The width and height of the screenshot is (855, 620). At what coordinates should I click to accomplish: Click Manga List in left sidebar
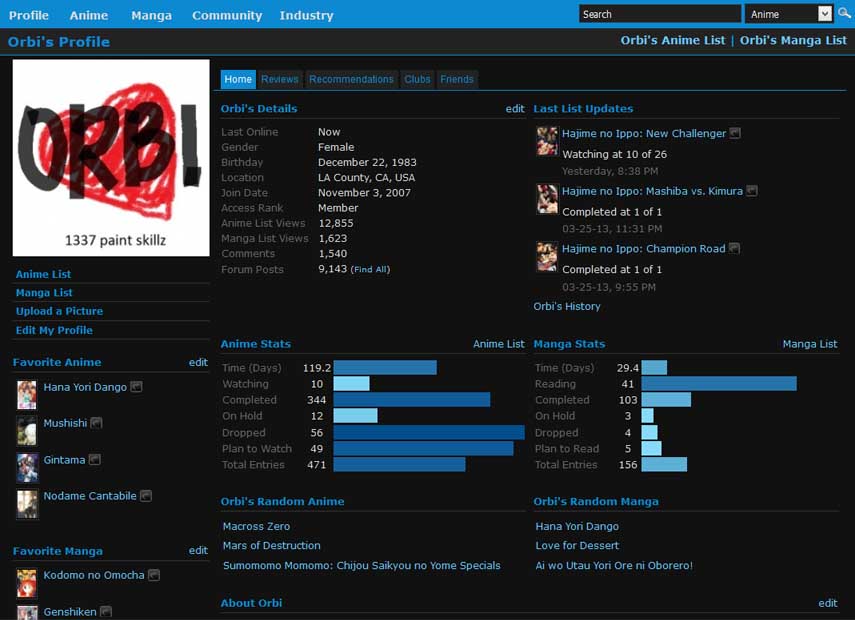tap(44, 293)
